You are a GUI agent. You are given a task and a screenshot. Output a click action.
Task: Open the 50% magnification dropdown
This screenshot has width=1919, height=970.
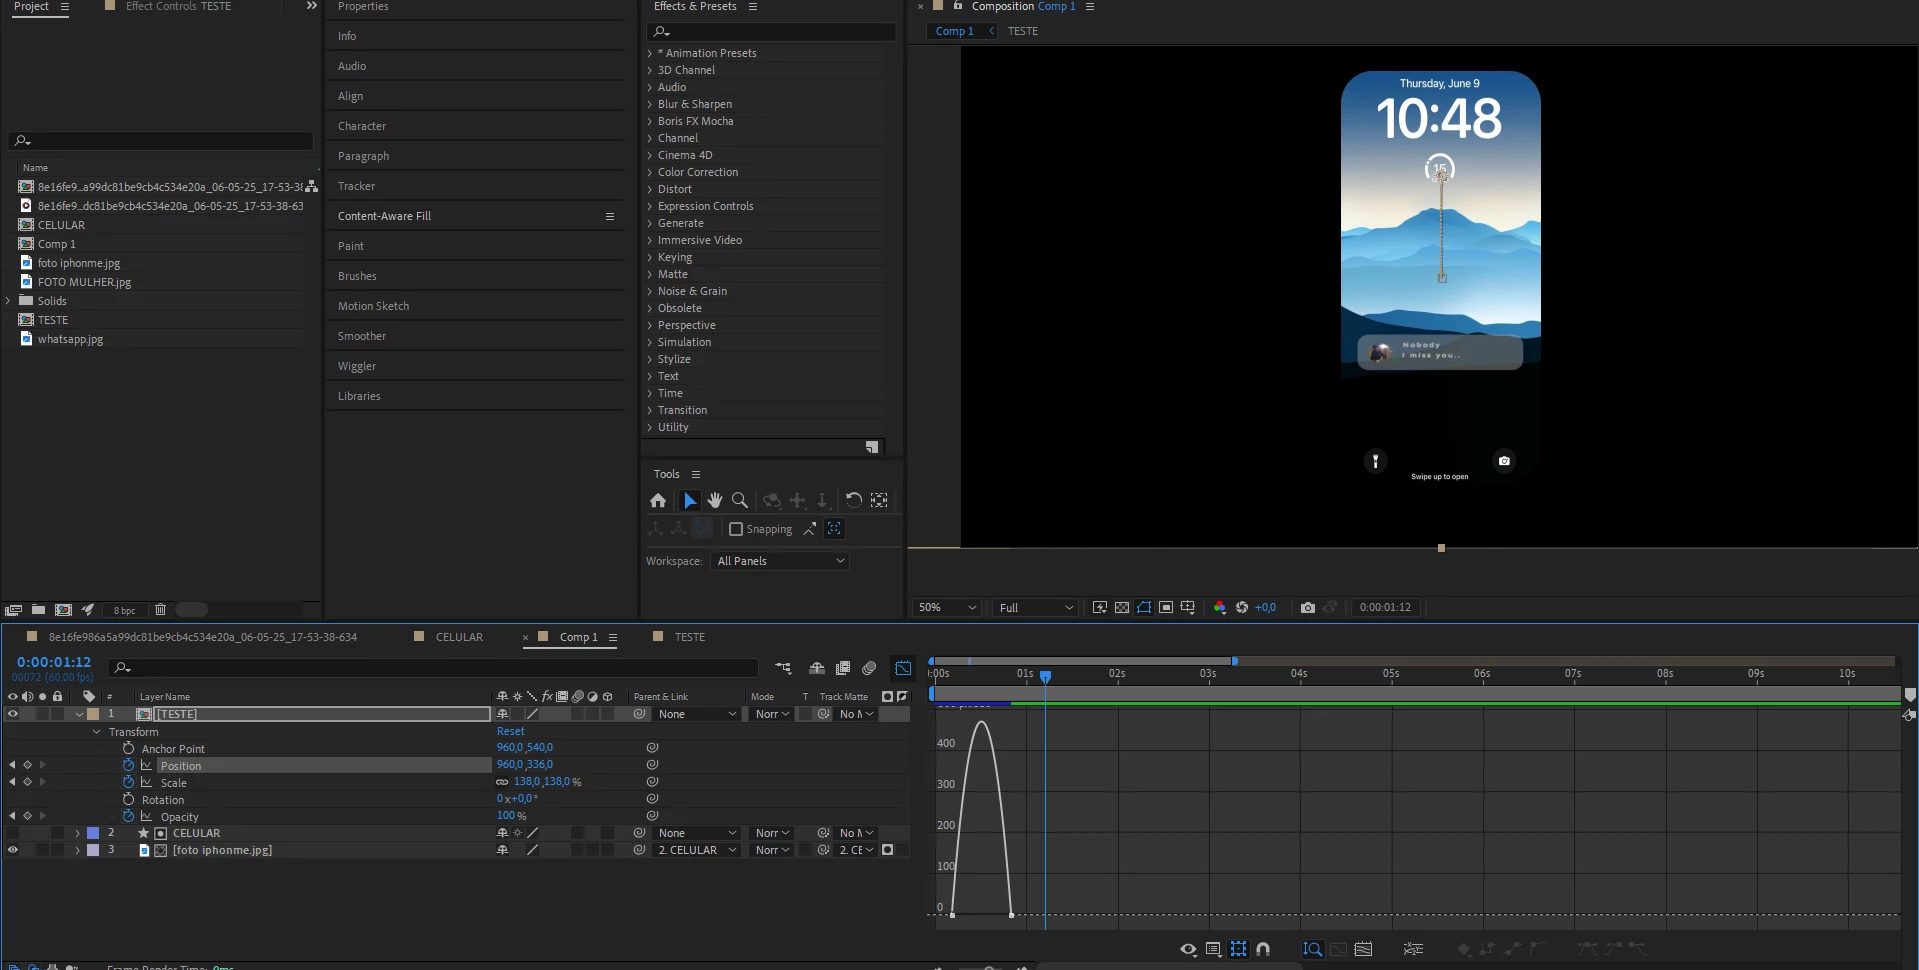[x=947, y=607]
